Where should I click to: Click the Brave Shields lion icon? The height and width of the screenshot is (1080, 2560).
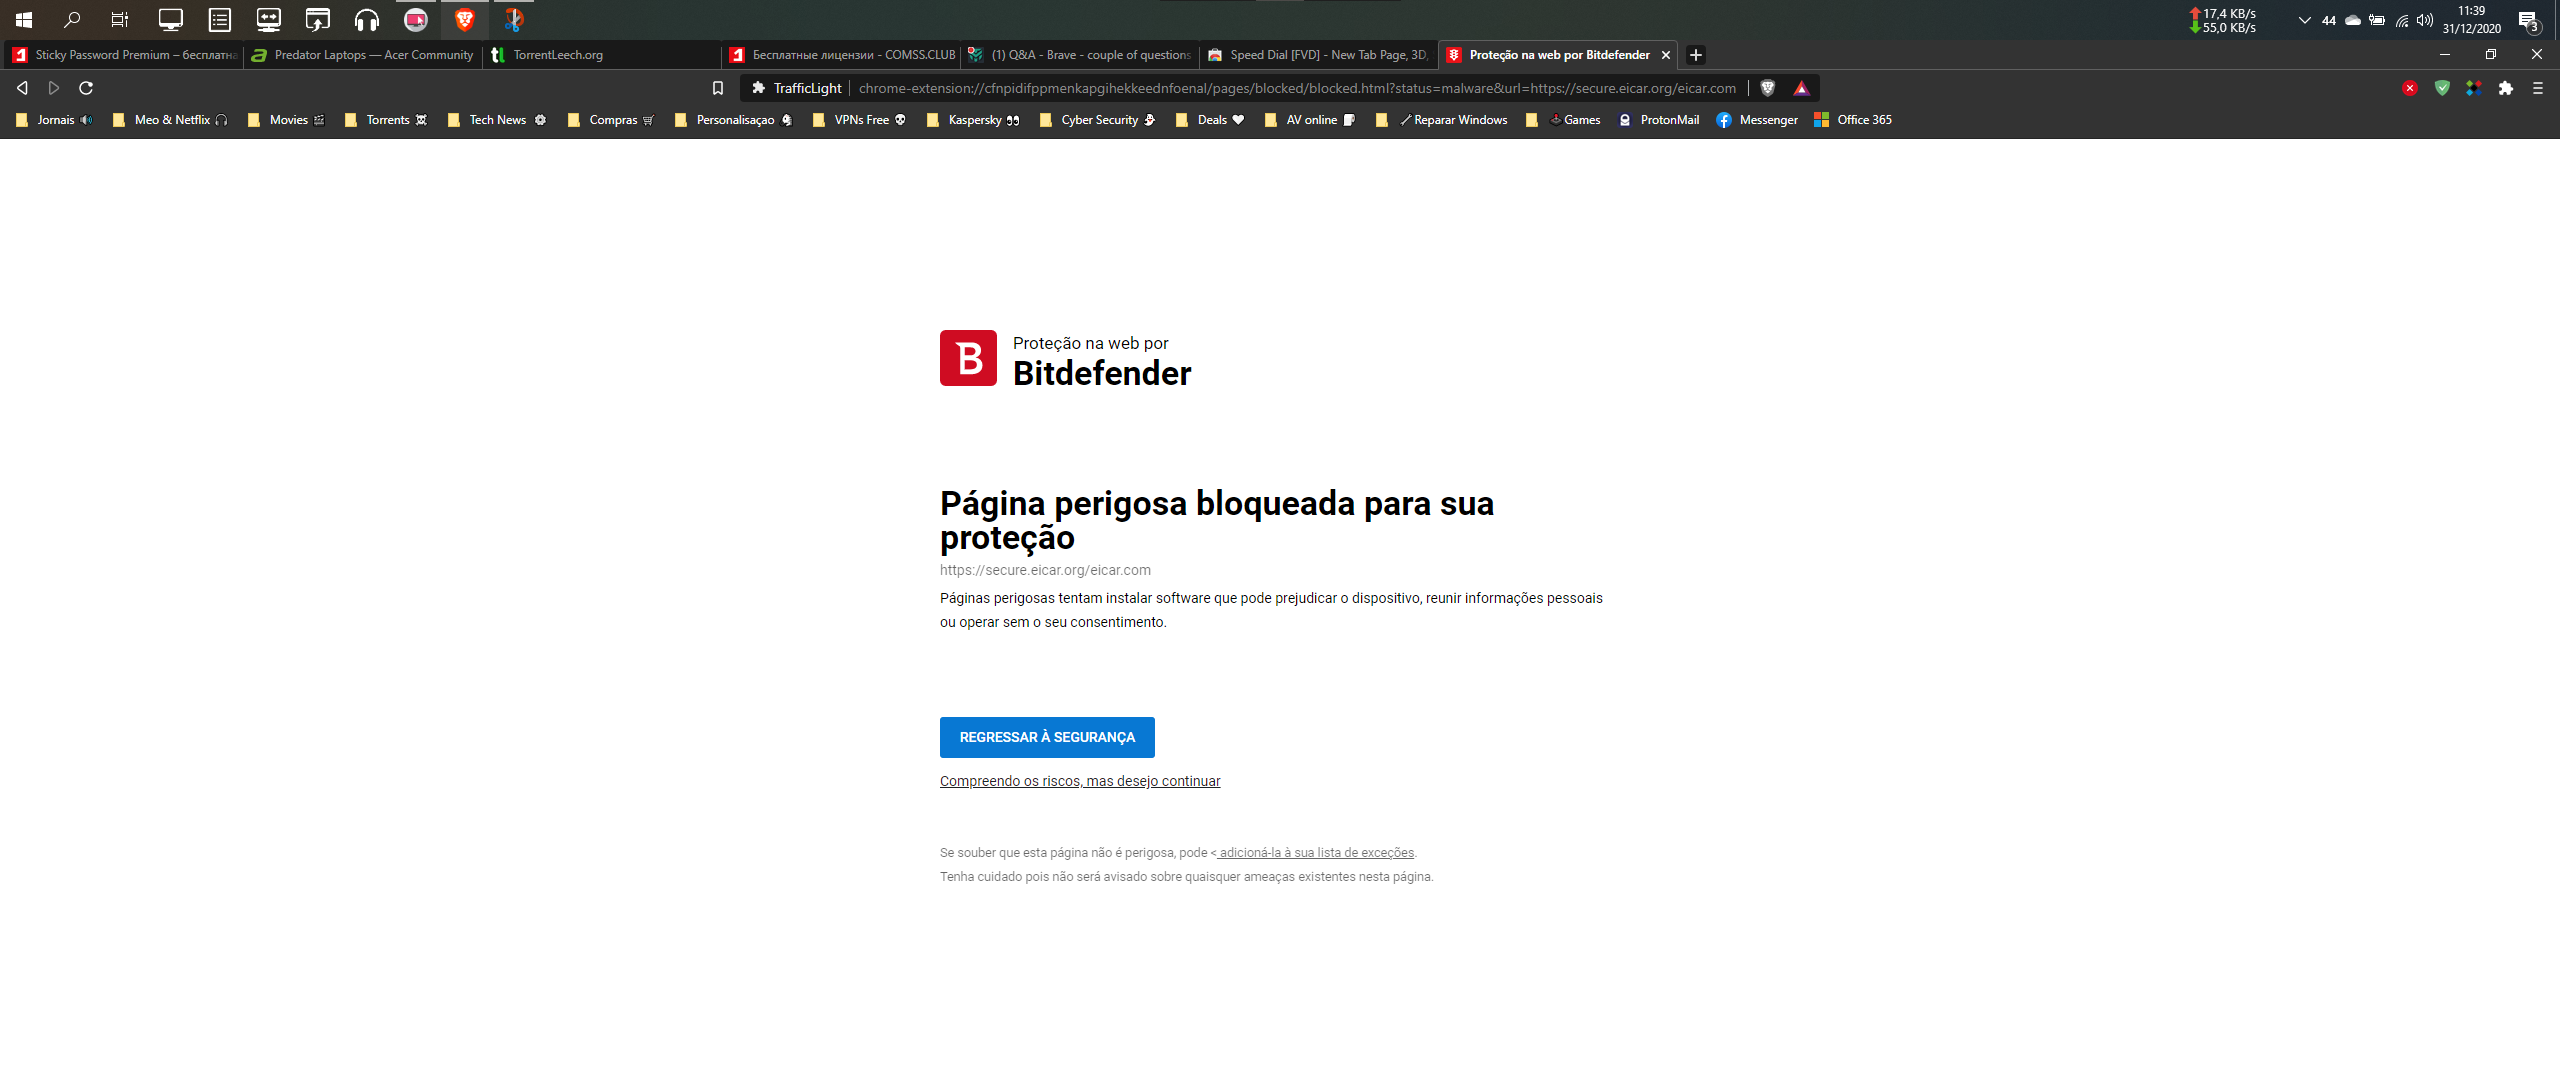click(1767, 88)
